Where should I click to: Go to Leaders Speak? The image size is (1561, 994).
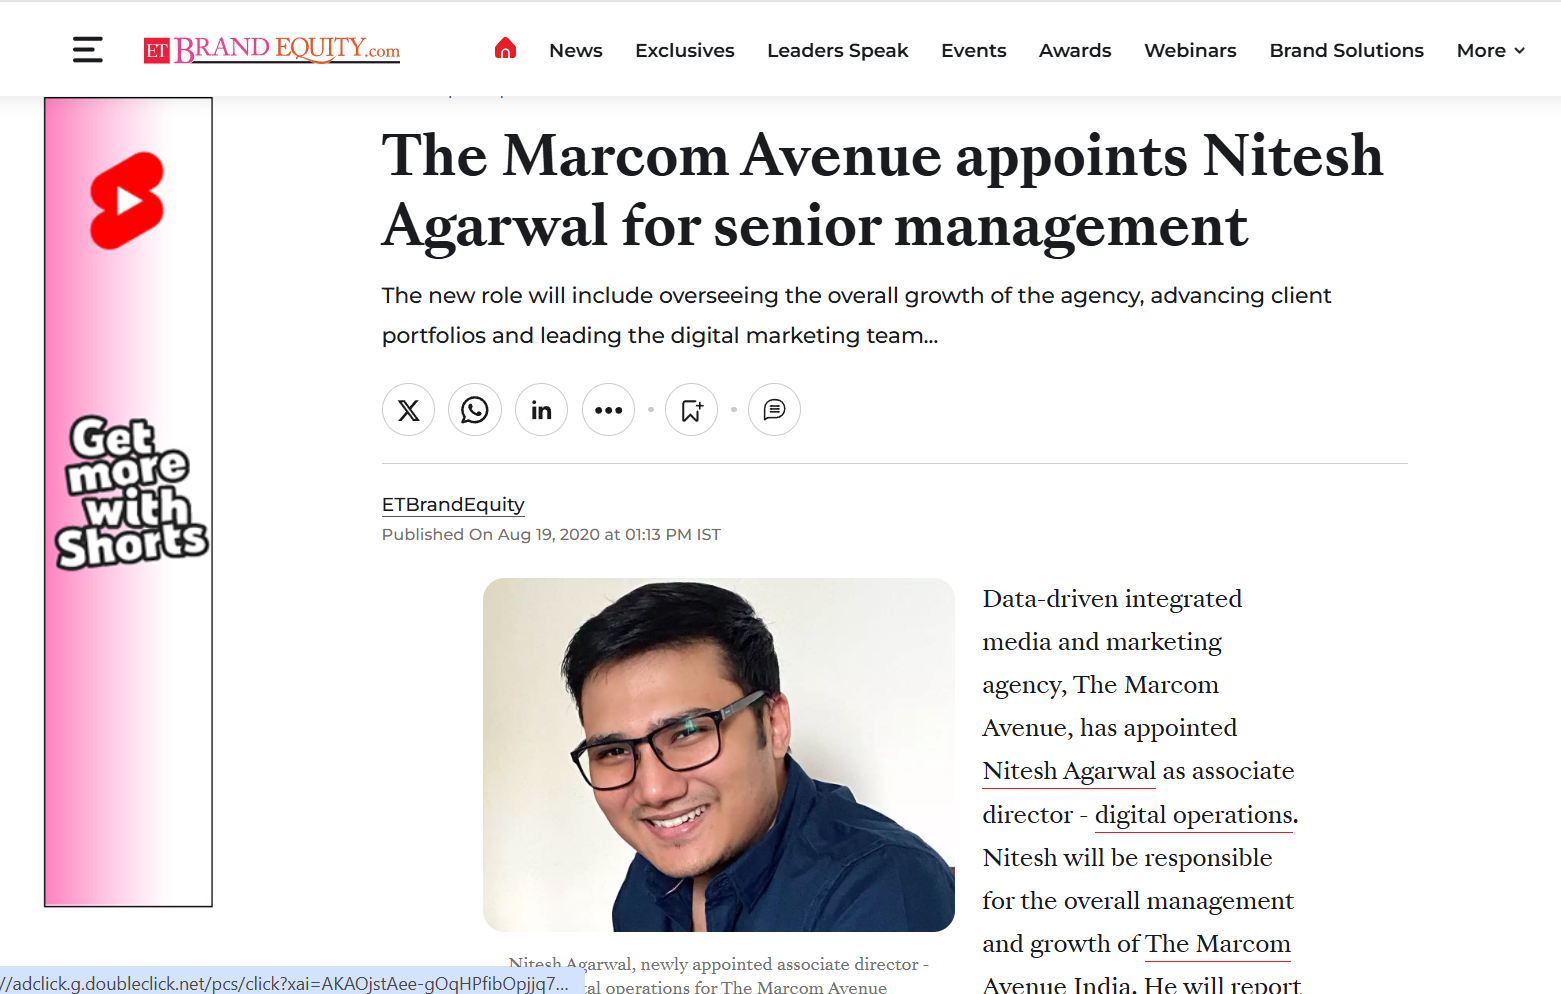click(838, 50)
